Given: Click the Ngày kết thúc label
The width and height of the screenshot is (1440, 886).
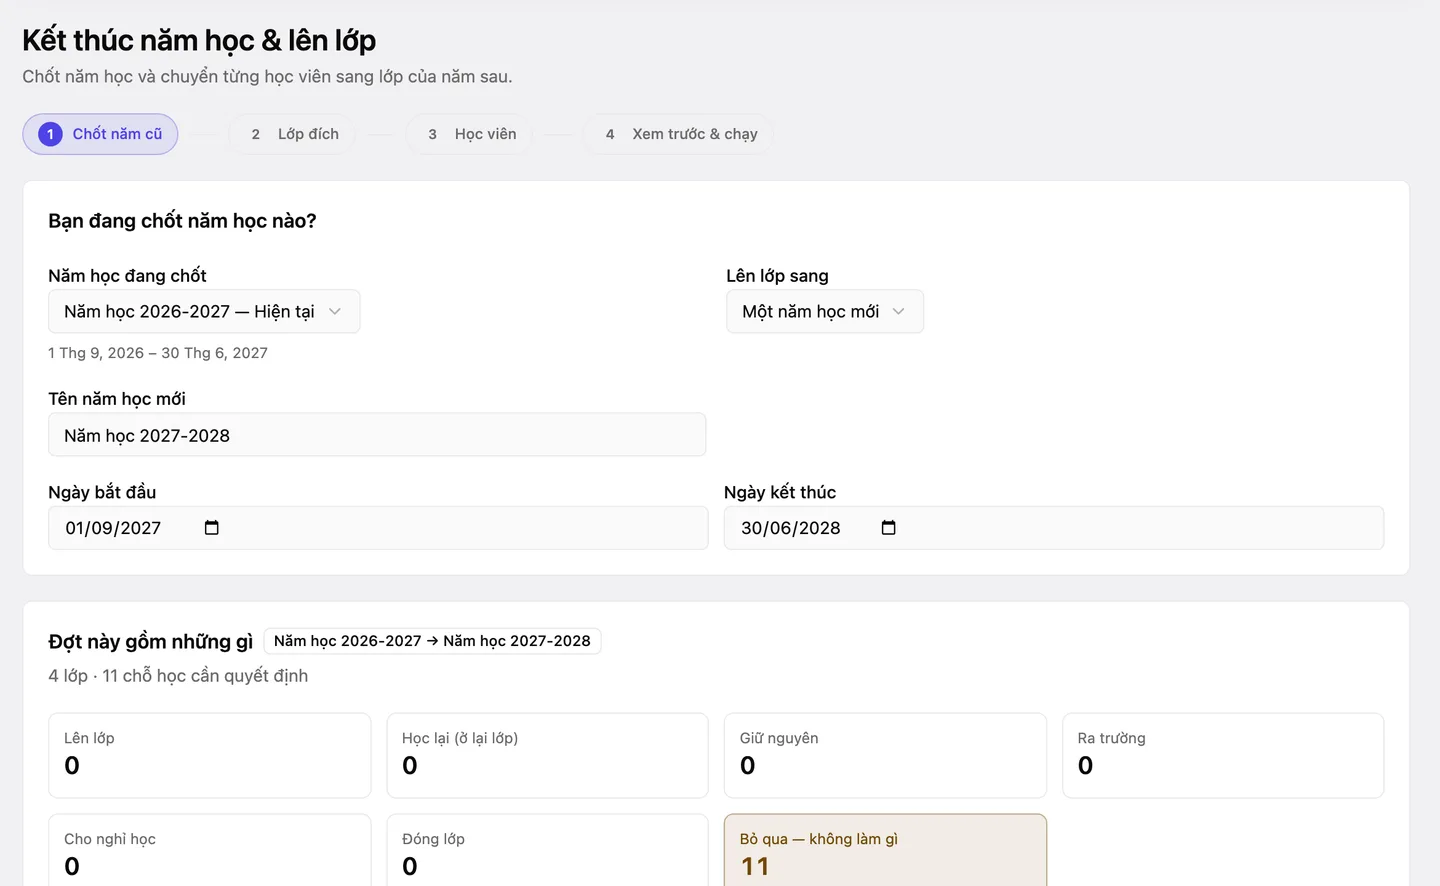Looking at the screenshot, I should coord(780,492).
